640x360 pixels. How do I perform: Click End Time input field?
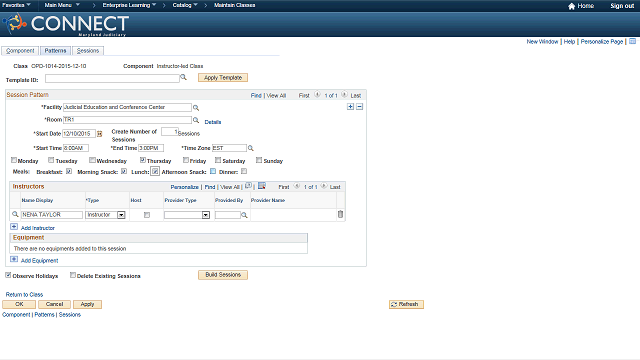pos(151,148)
